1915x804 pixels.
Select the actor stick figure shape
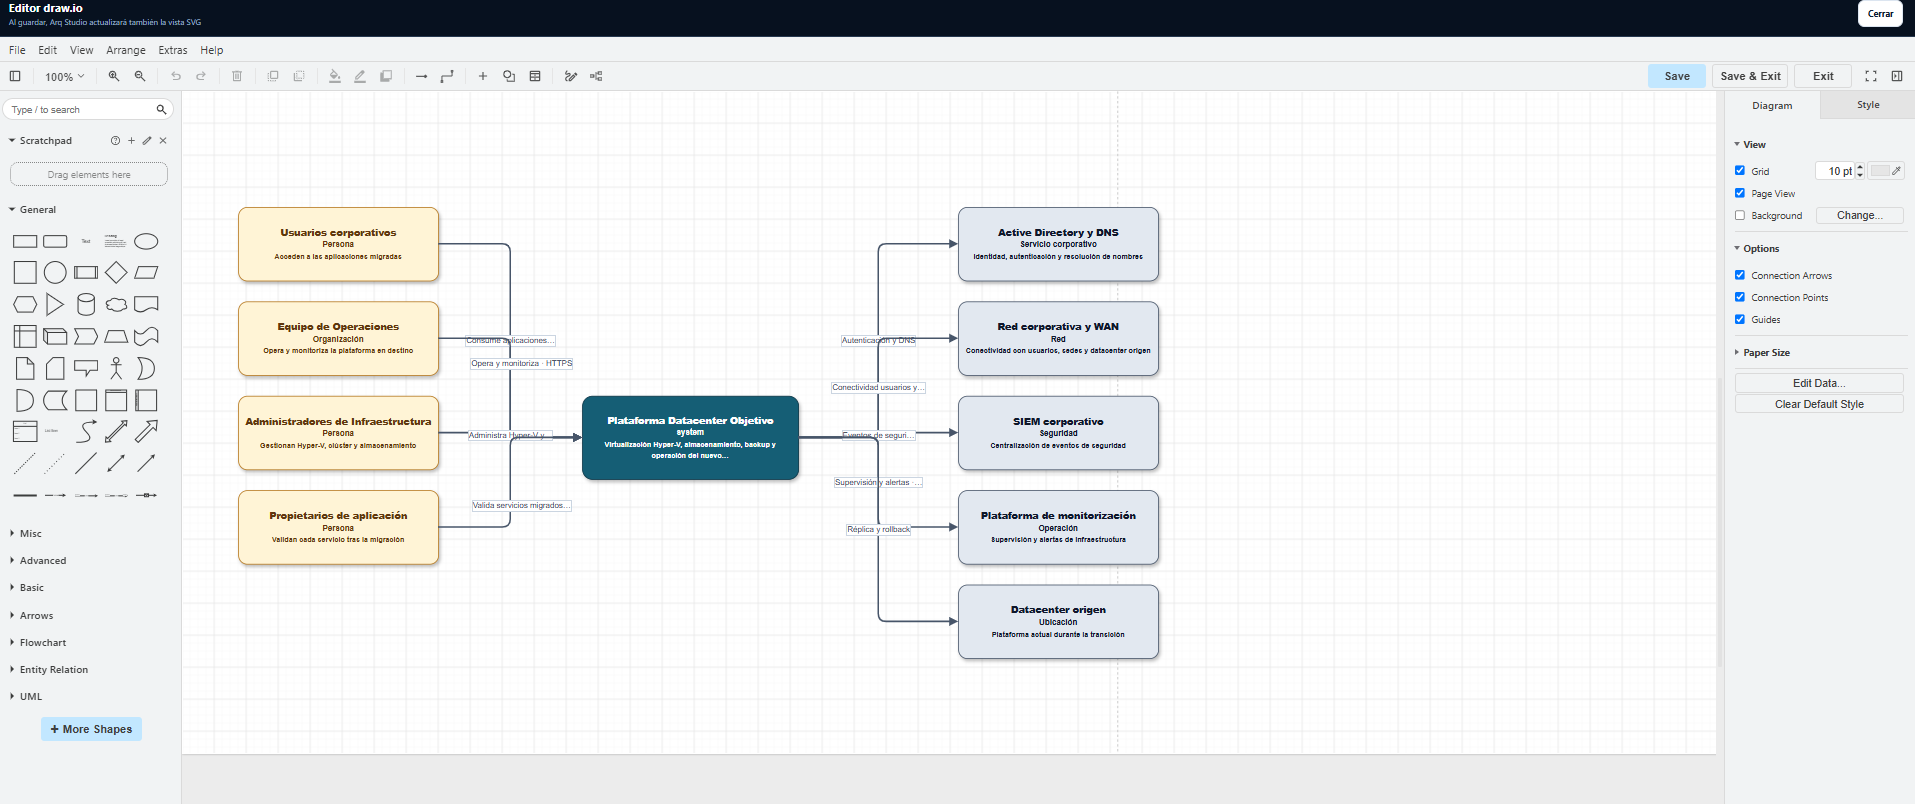[116, 368]
